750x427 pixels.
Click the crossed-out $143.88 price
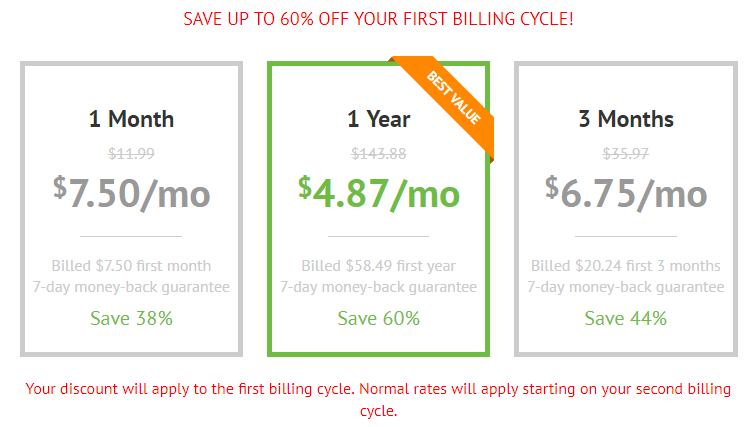pos(378,153)
